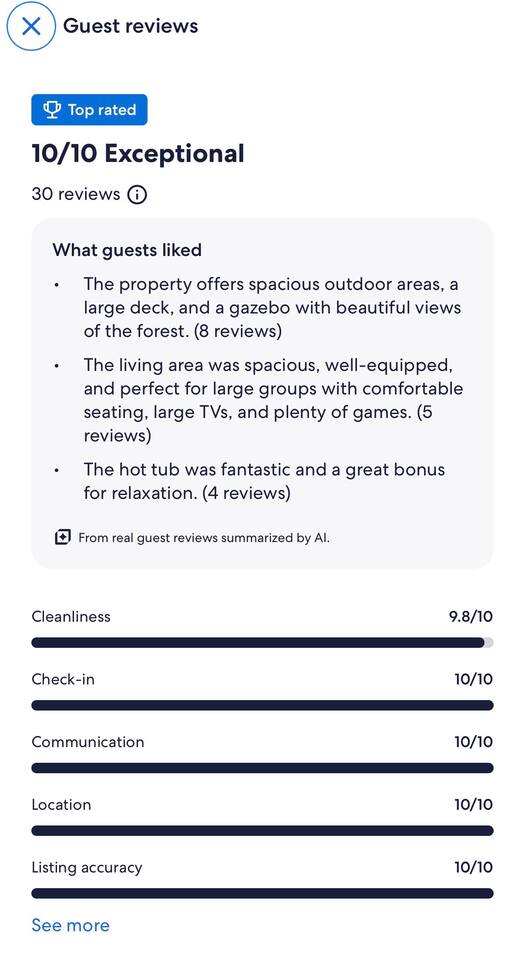This screenshot has height=960, width=525.
Task: Click the What guests liked heading
Action: click(x=127, y=250)
